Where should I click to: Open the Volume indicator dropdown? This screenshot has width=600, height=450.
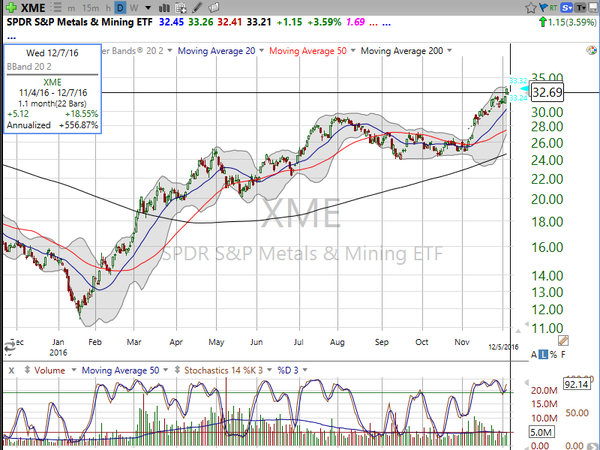click(74, 370)
